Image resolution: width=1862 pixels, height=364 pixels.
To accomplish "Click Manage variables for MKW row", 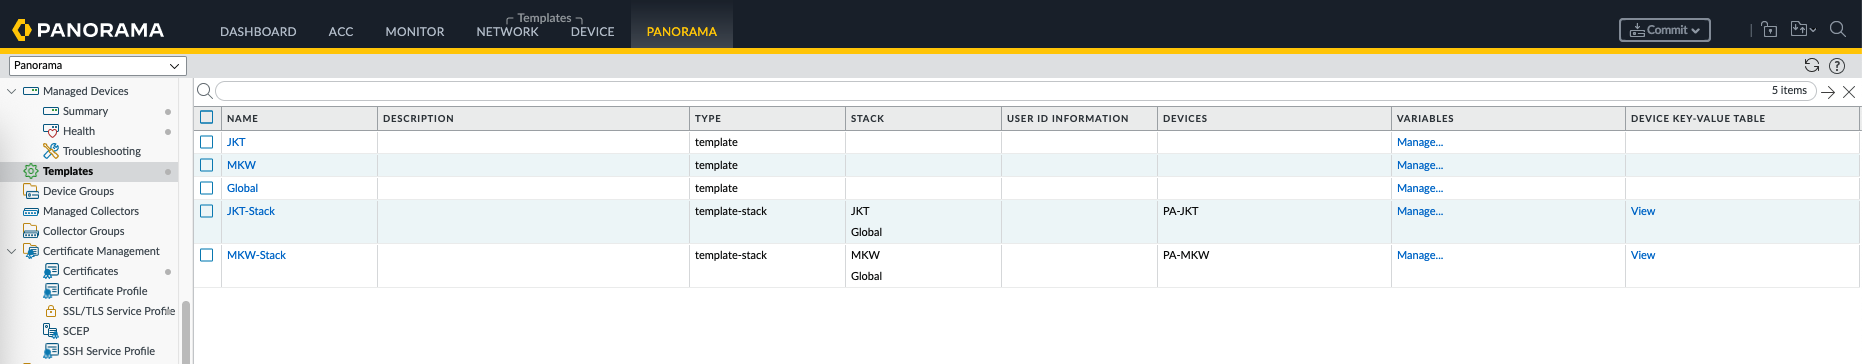I will click(x=1420, y=165).
